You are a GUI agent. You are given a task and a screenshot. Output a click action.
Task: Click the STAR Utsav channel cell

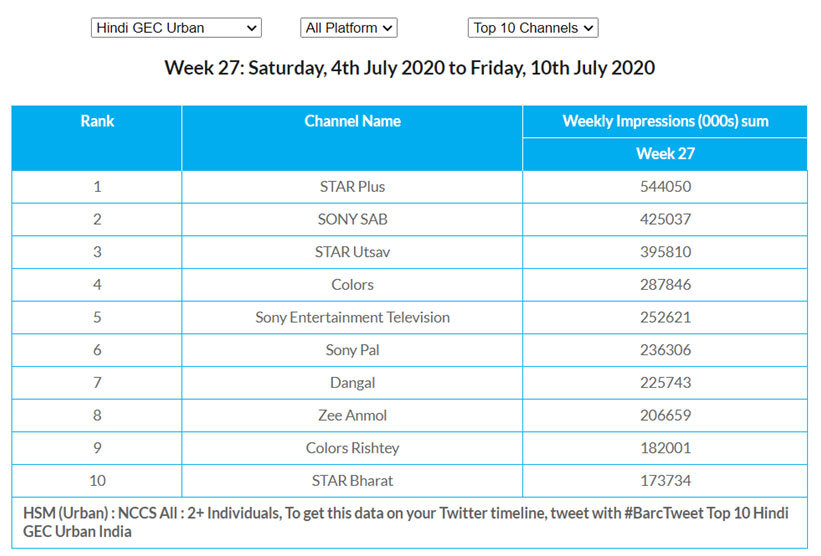[x=352, y=252]
